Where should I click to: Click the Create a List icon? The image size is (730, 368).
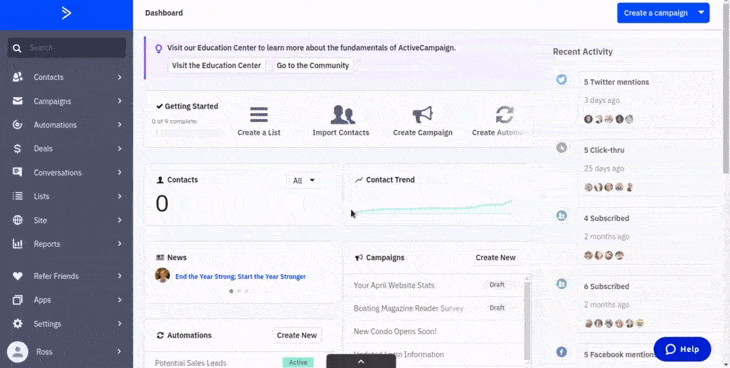click(259, 115)
